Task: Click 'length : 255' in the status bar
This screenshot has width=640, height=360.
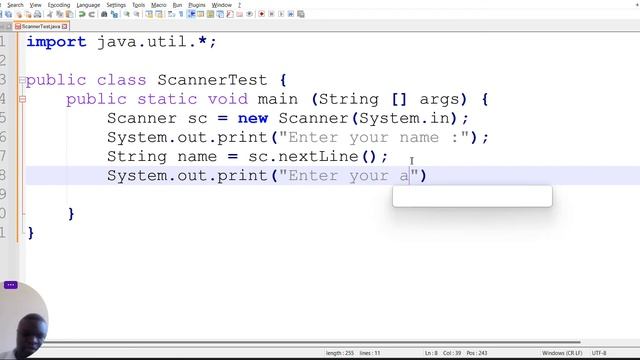Action: [340, 353]
